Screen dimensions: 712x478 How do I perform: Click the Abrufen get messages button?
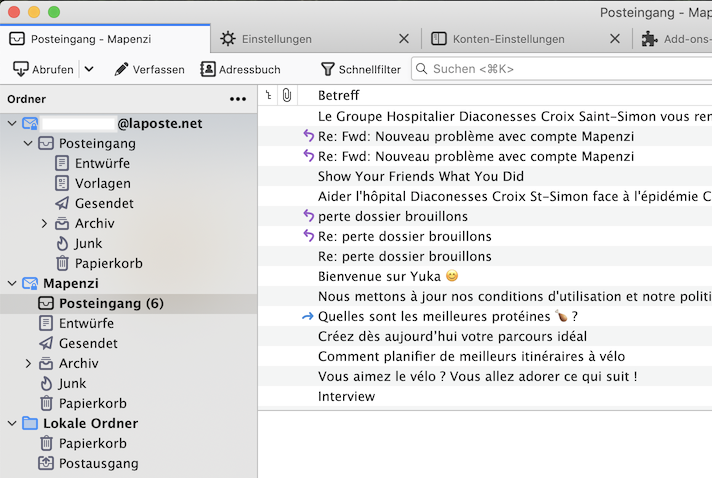43,69
